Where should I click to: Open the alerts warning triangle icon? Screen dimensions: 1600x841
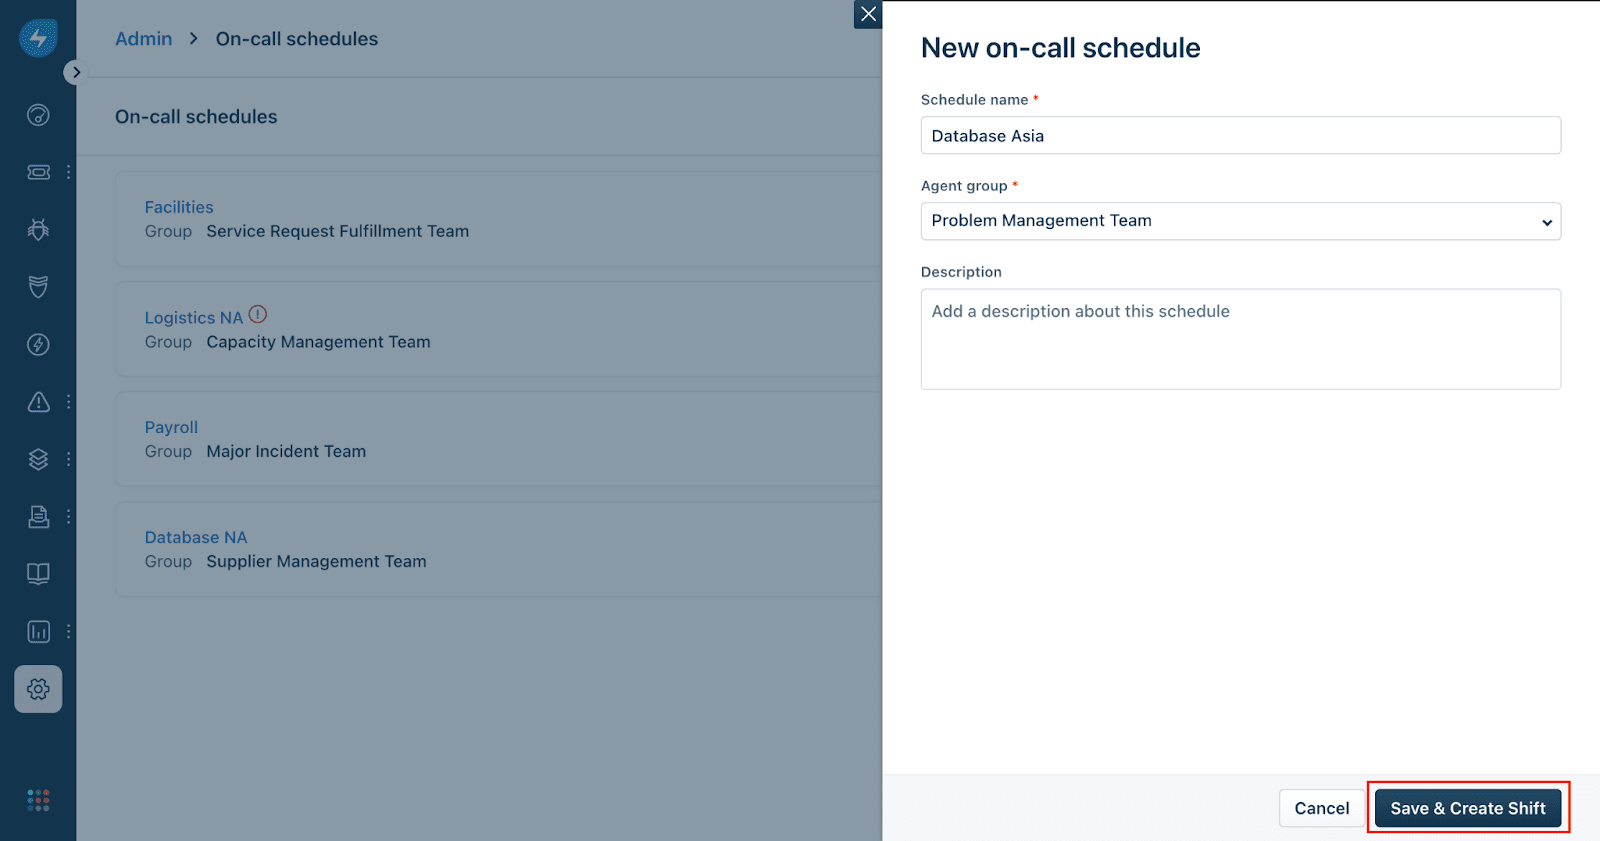(38, 402)
